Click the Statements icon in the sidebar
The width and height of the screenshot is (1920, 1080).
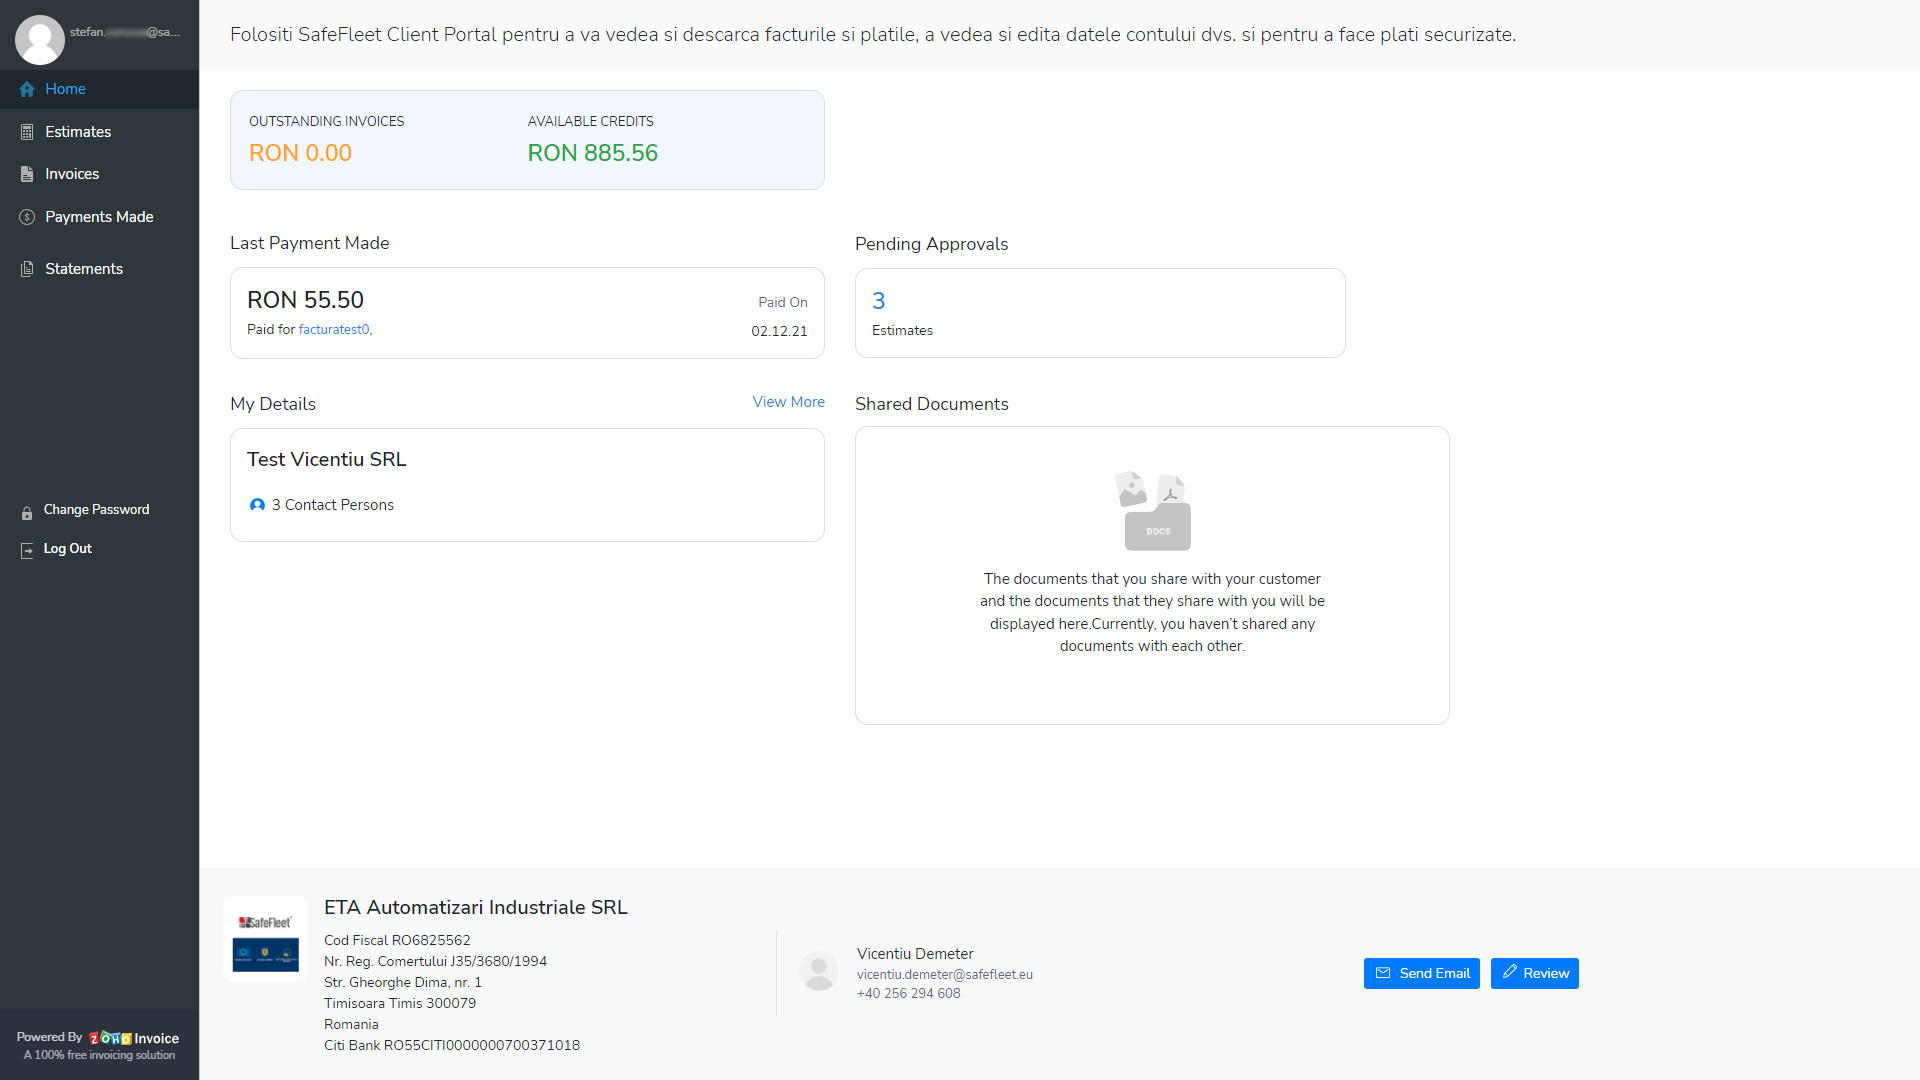(x=25, y=268)
